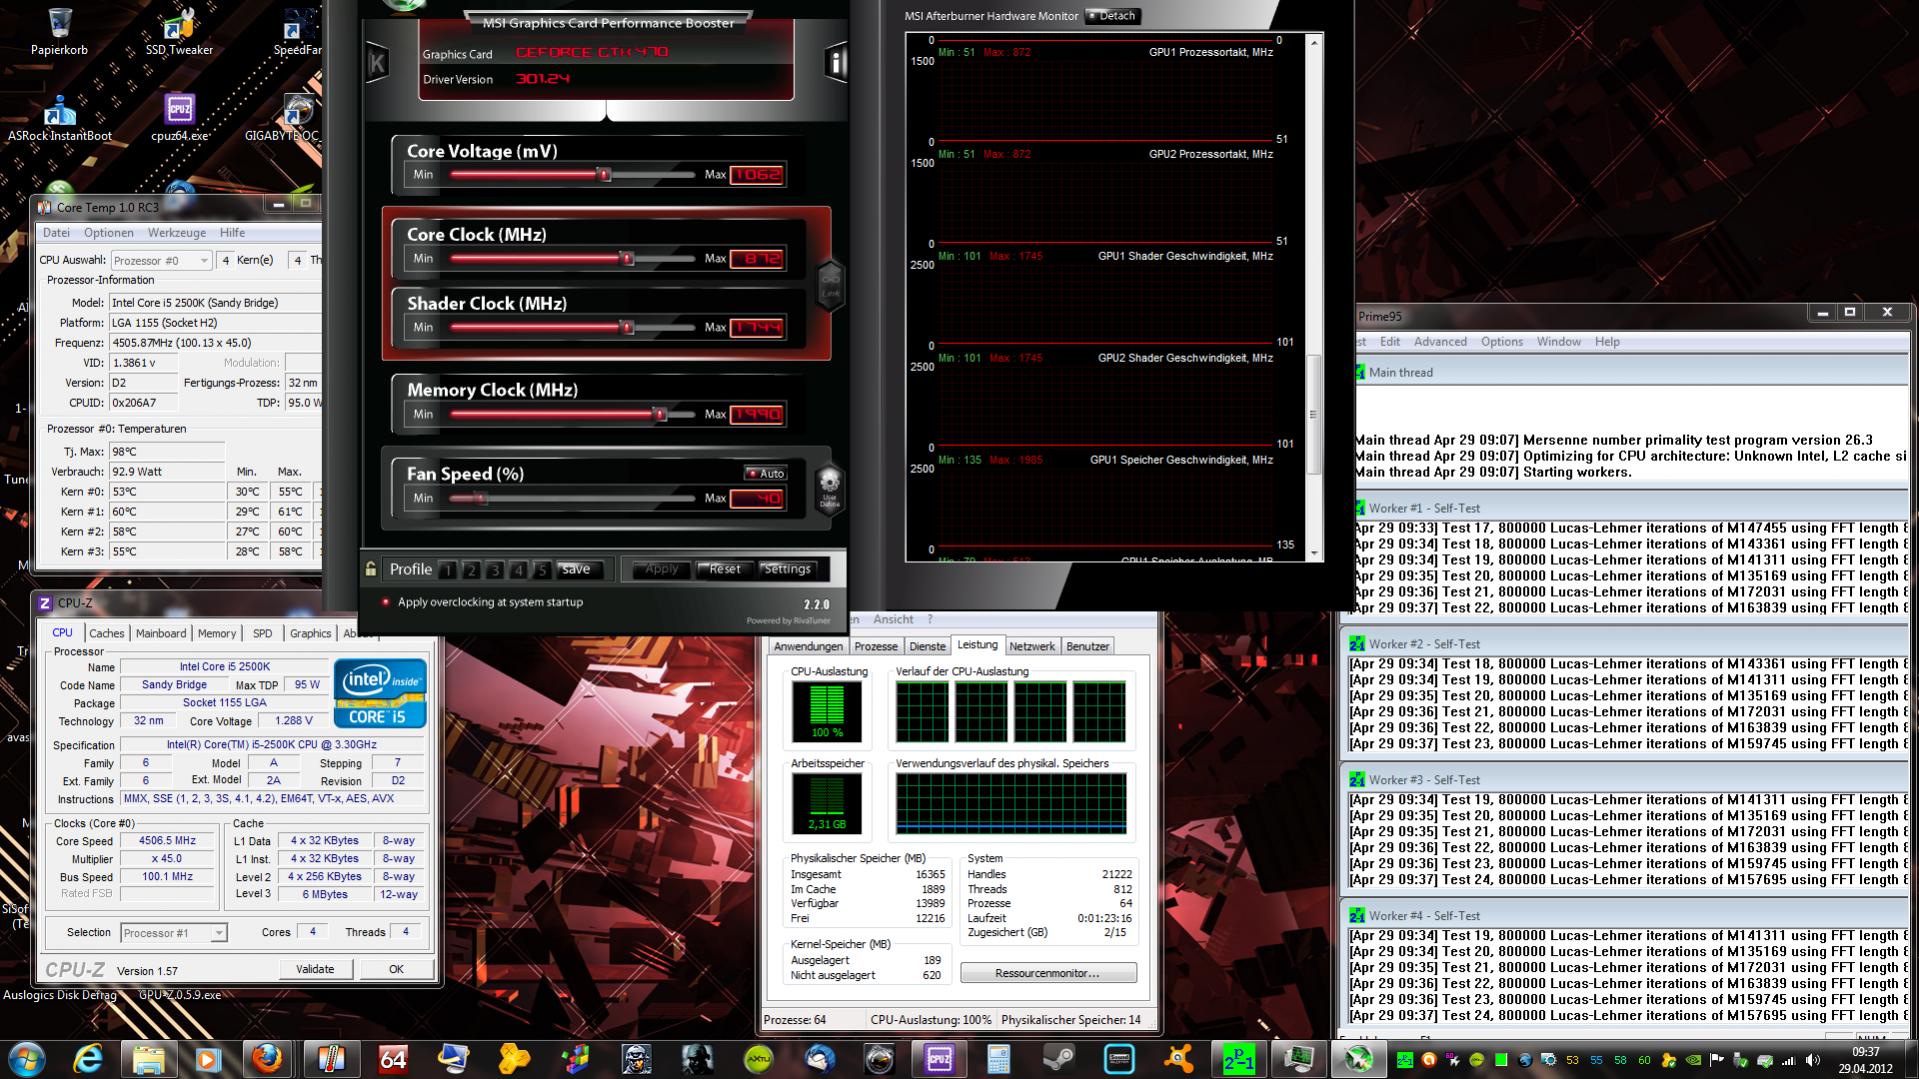Toggle Apply overclocking at system startup

[481, 602]
